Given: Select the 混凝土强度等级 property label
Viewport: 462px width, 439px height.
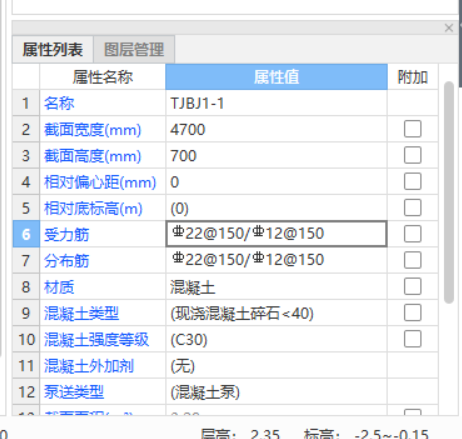Looking at the screenshot, I should tap(96, 340).
